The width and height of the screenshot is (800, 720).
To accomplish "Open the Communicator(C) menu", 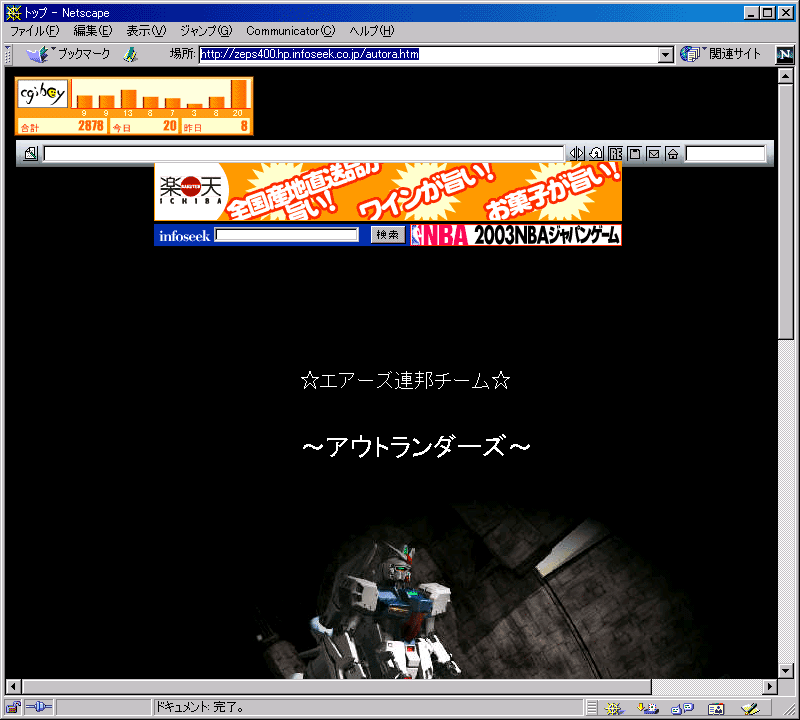I will click(x=291, y=31).
